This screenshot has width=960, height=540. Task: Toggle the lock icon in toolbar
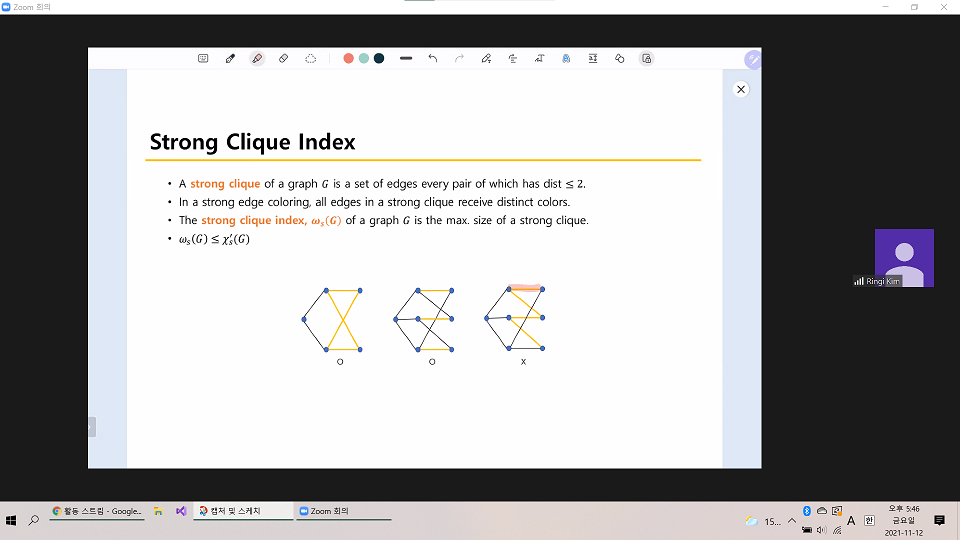tap(646, 59)
